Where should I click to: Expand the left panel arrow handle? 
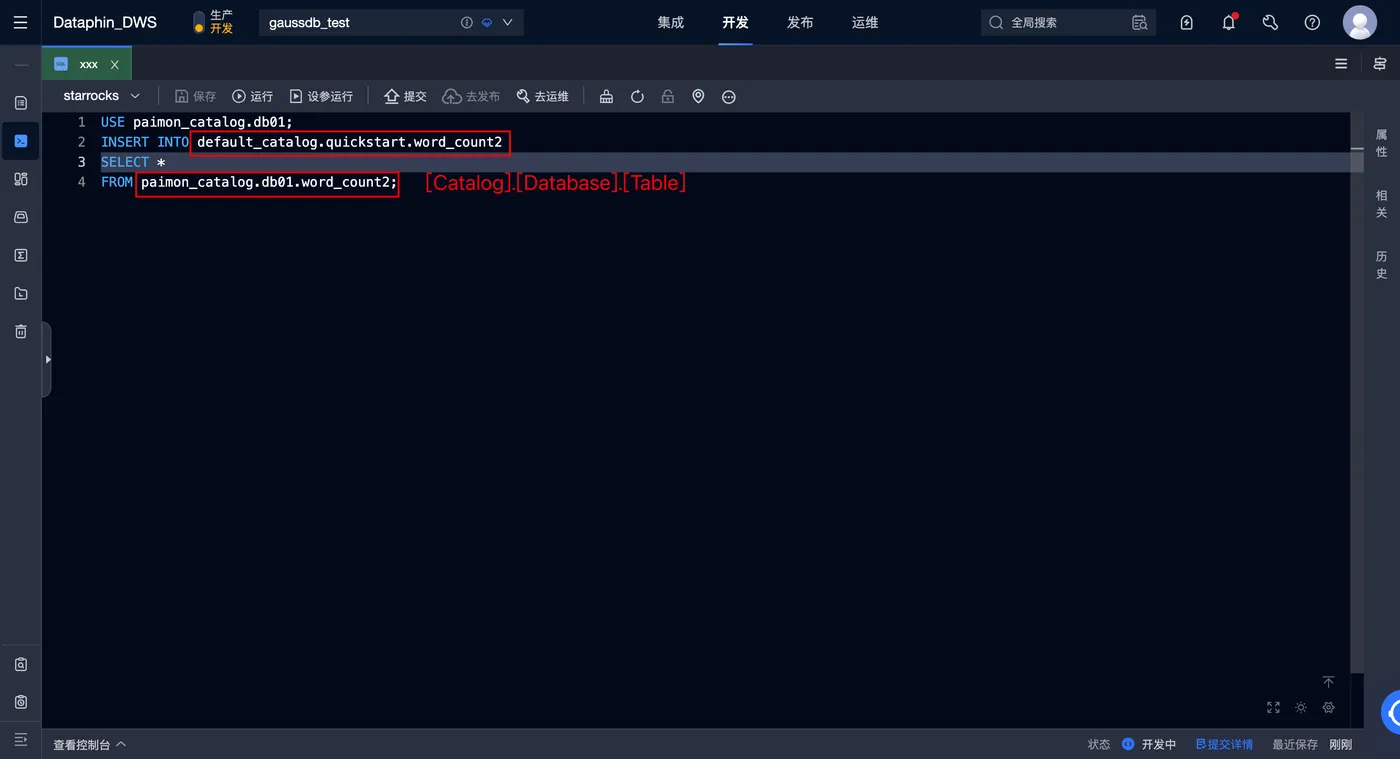tap(47, 359)
